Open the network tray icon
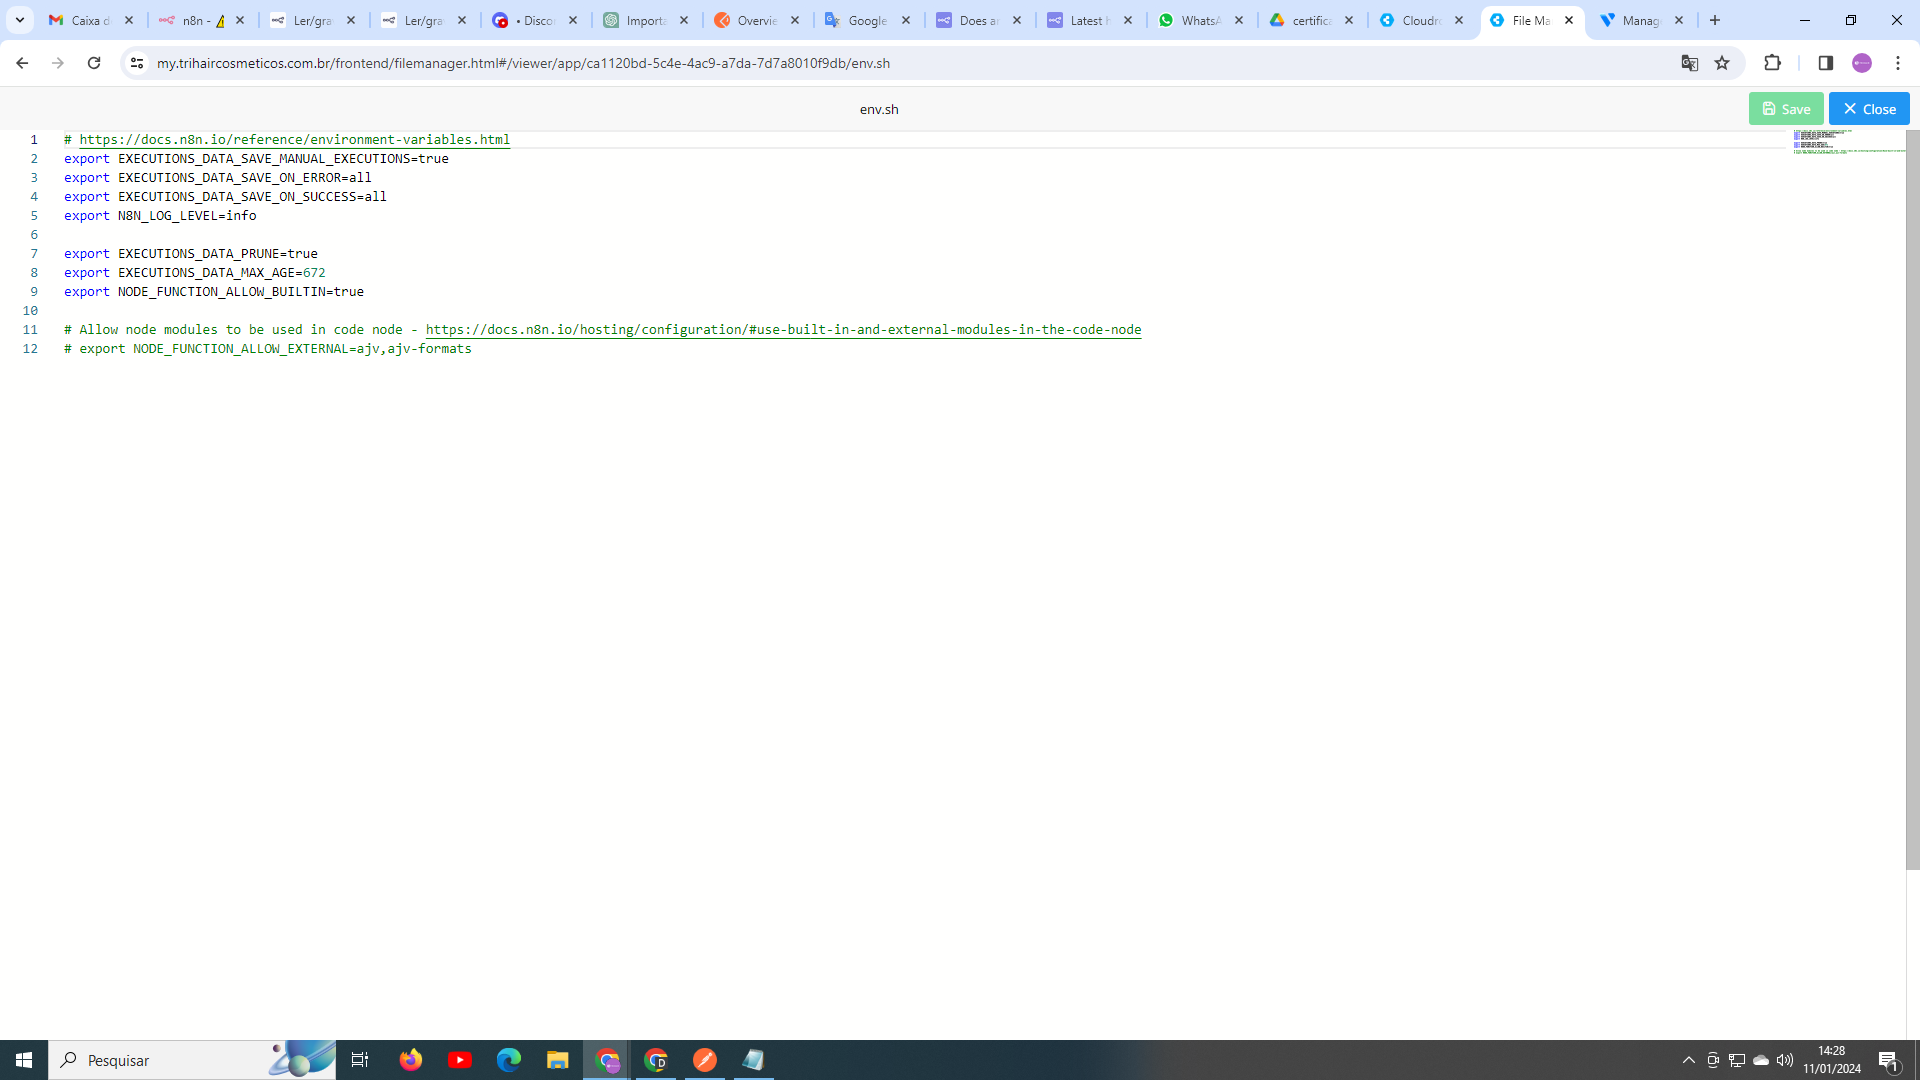The width and height of the screenshot is (1920, 1080). [x=1737, y=1060]
